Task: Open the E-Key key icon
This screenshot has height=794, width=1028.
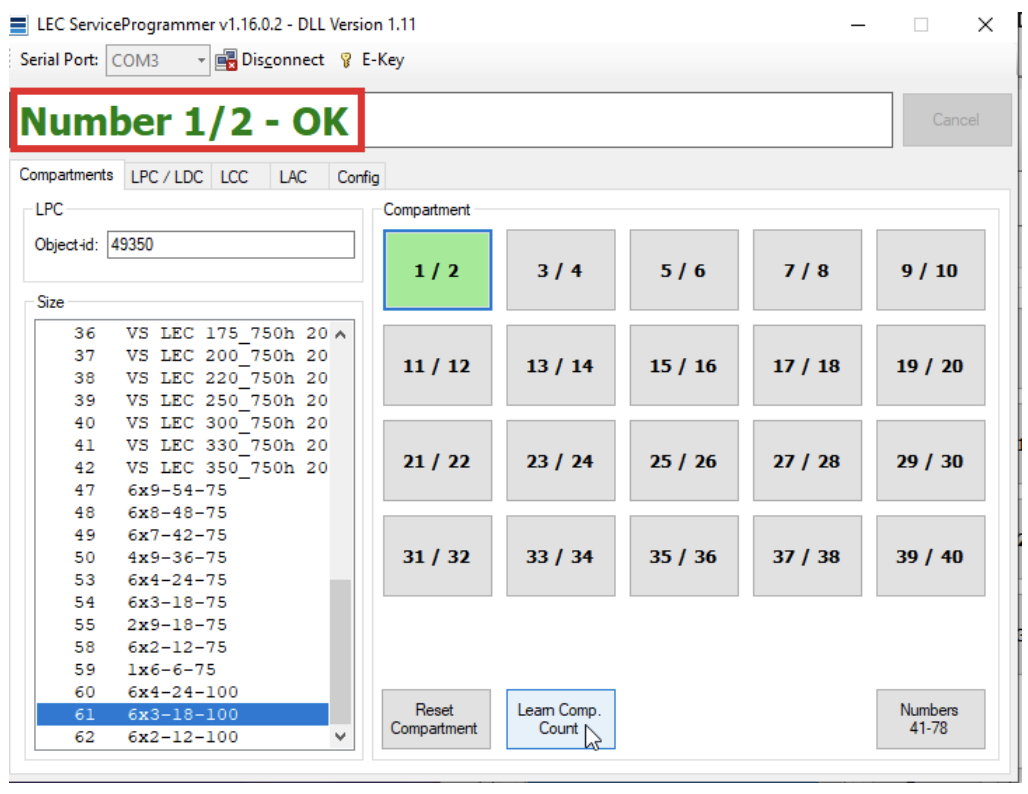Action: (x=346, y=60)
